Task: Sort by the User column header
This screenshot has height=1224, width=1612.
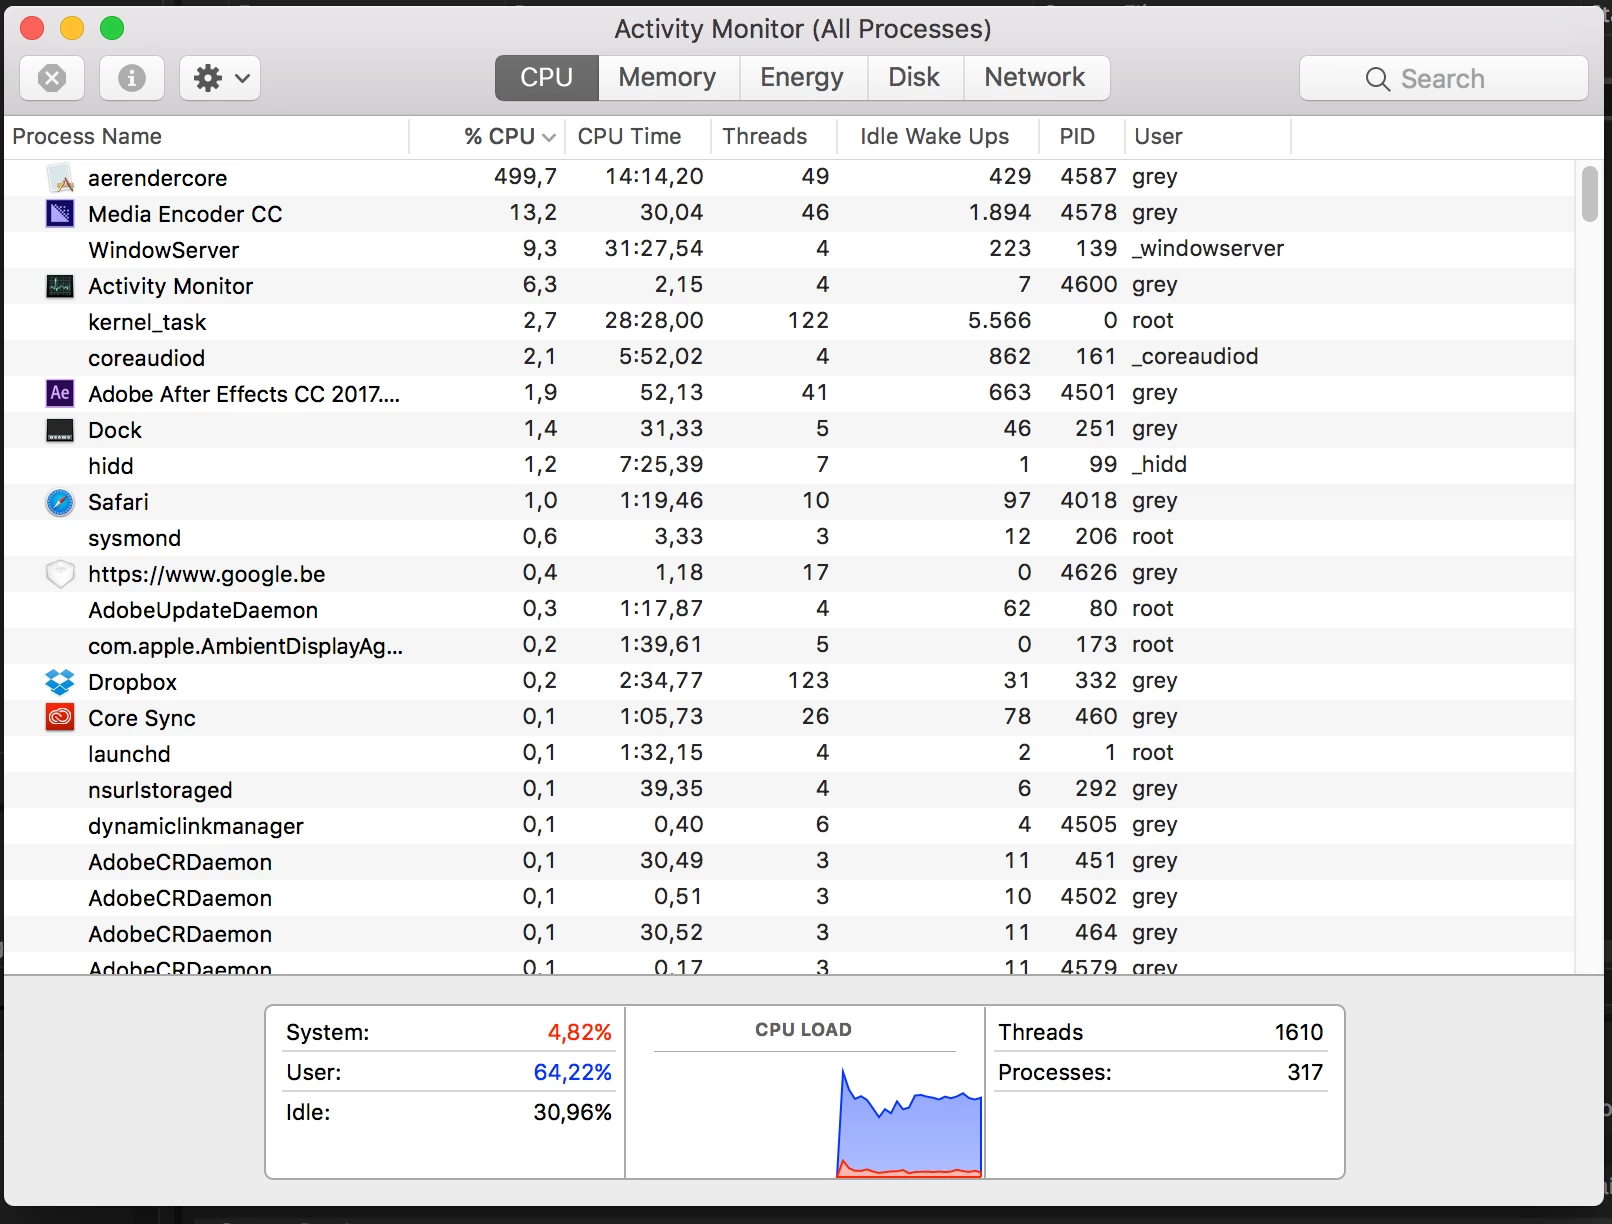Action: coord(1207,136)
